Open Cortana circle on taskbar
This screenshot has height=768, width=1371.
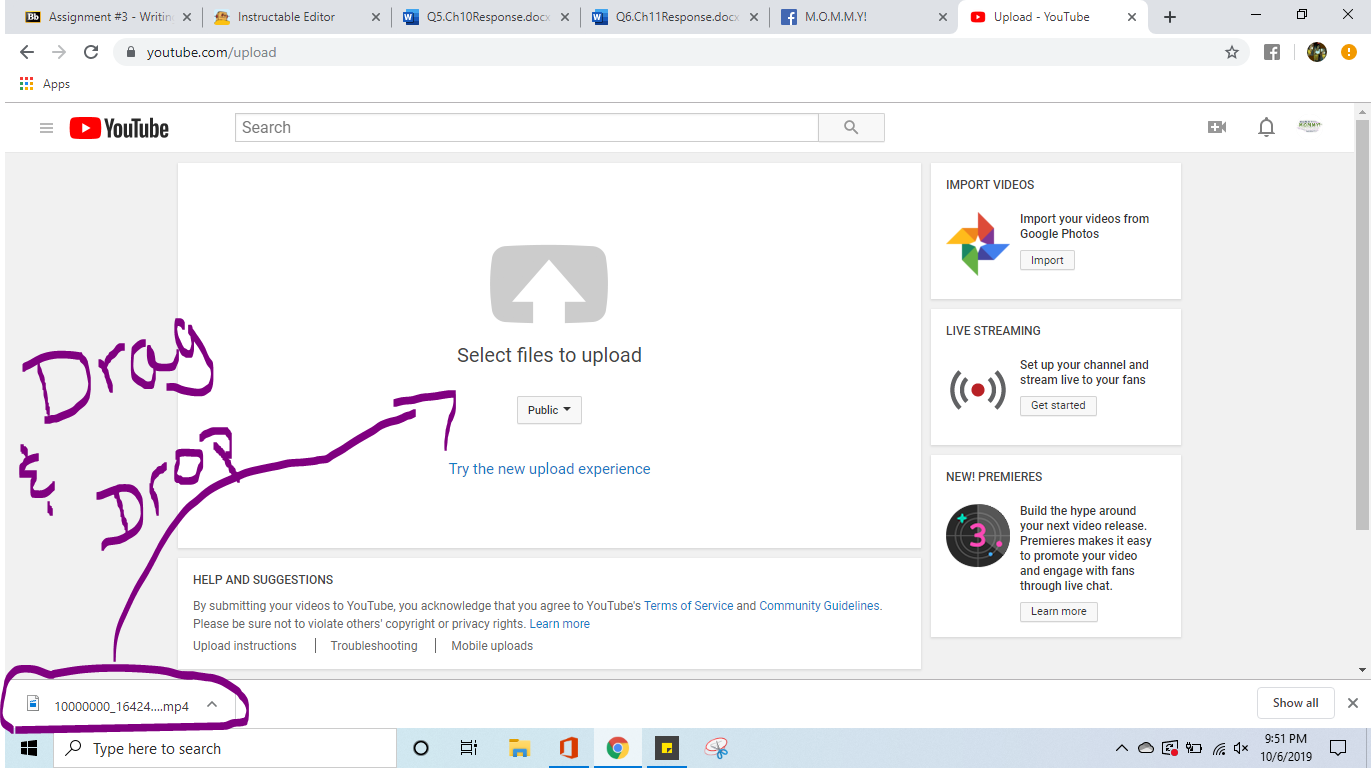[421, 748]
